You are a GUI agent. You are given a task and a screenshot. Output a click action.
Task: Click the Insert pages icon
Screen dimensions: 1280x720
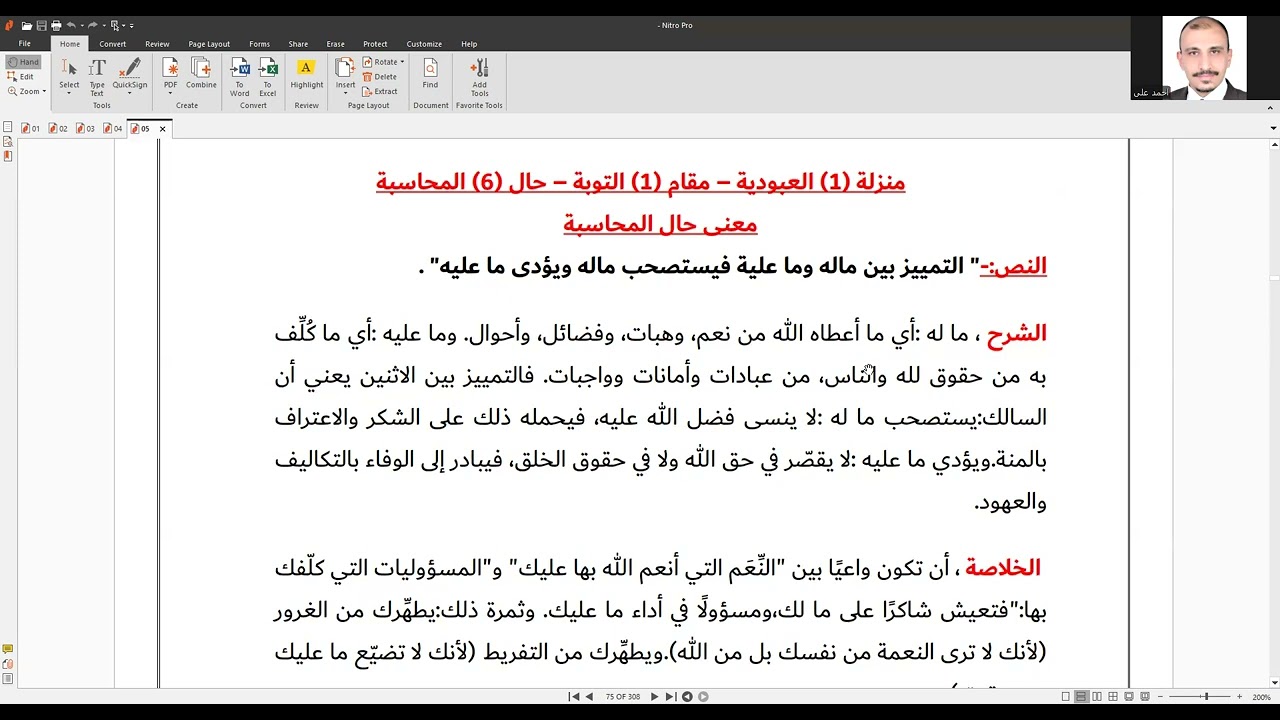tap(345, 67)
